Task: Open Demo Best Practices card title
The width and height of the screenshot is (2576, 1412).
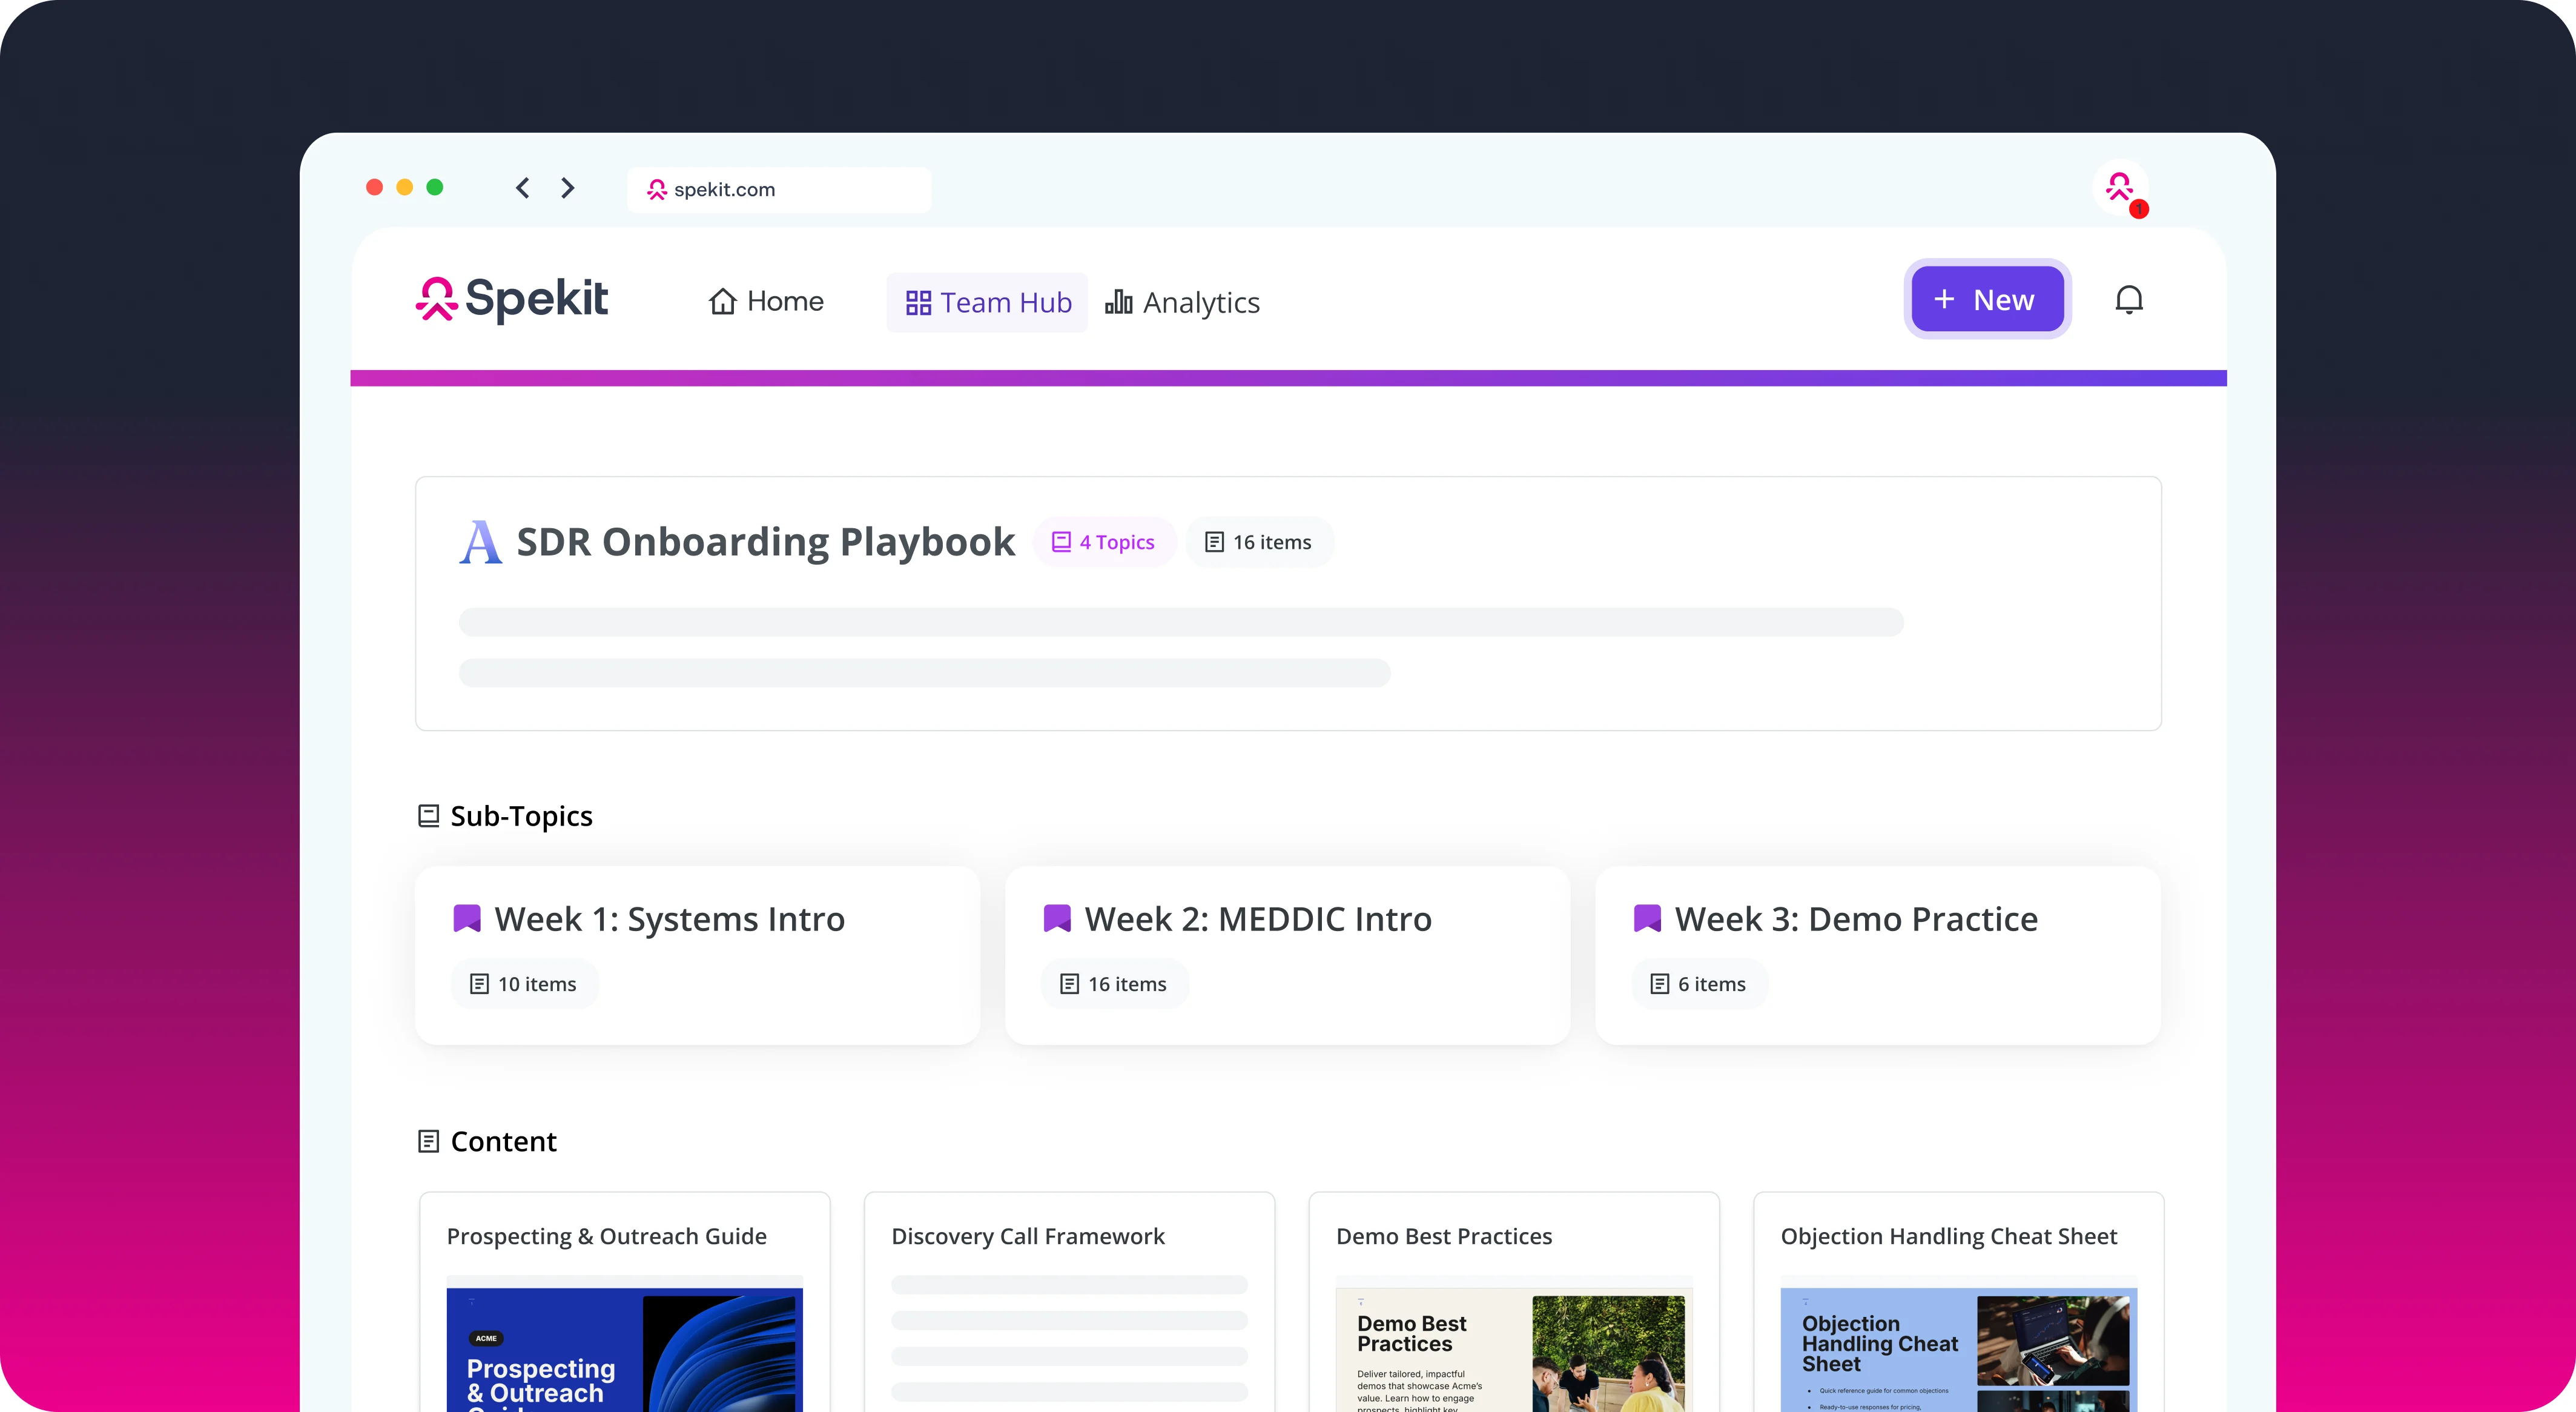Action: coord(1444,1236)
